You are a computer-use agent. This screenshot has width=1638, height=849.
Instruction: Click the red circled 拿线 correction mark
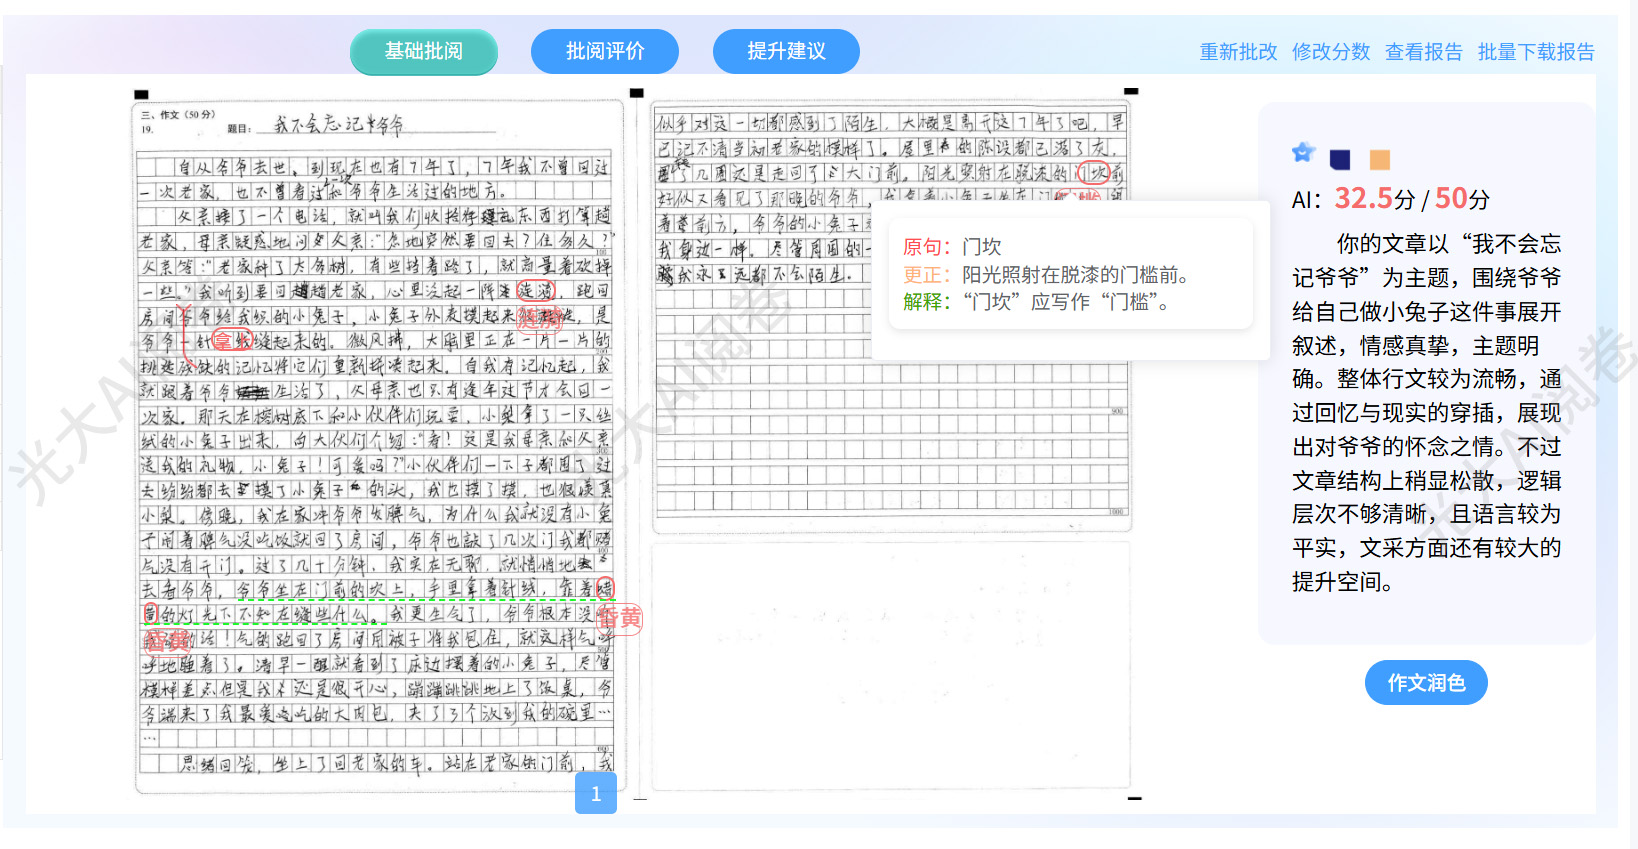230,341
